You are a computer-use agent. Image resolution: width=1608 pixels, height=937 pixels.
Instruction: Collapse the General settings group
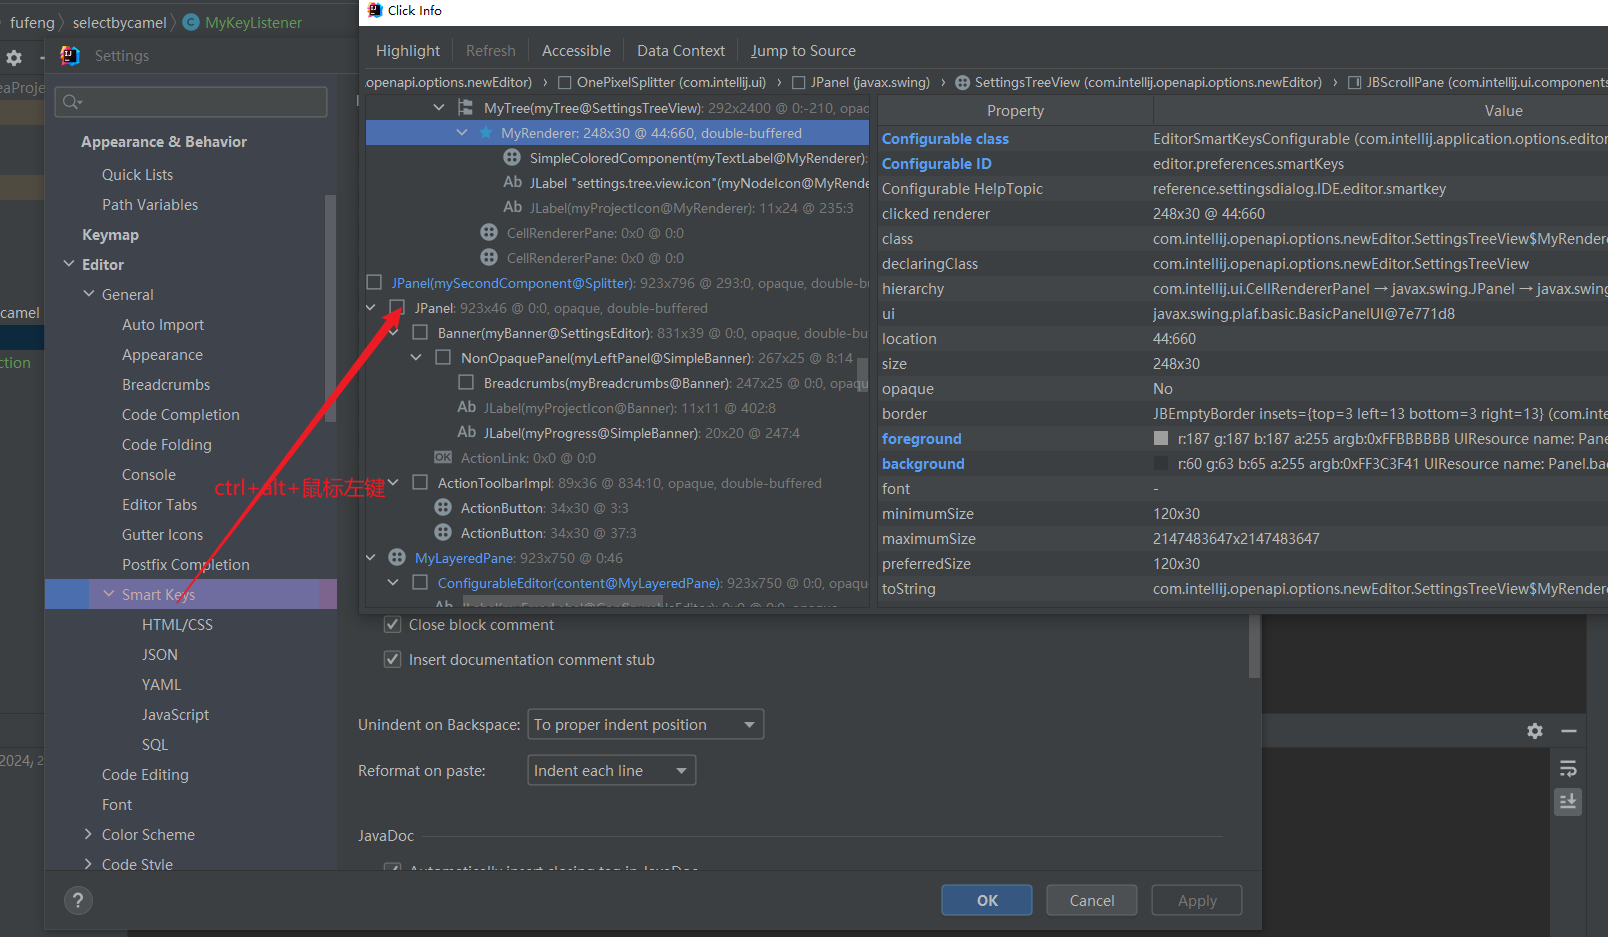click(x=89, y=294)
